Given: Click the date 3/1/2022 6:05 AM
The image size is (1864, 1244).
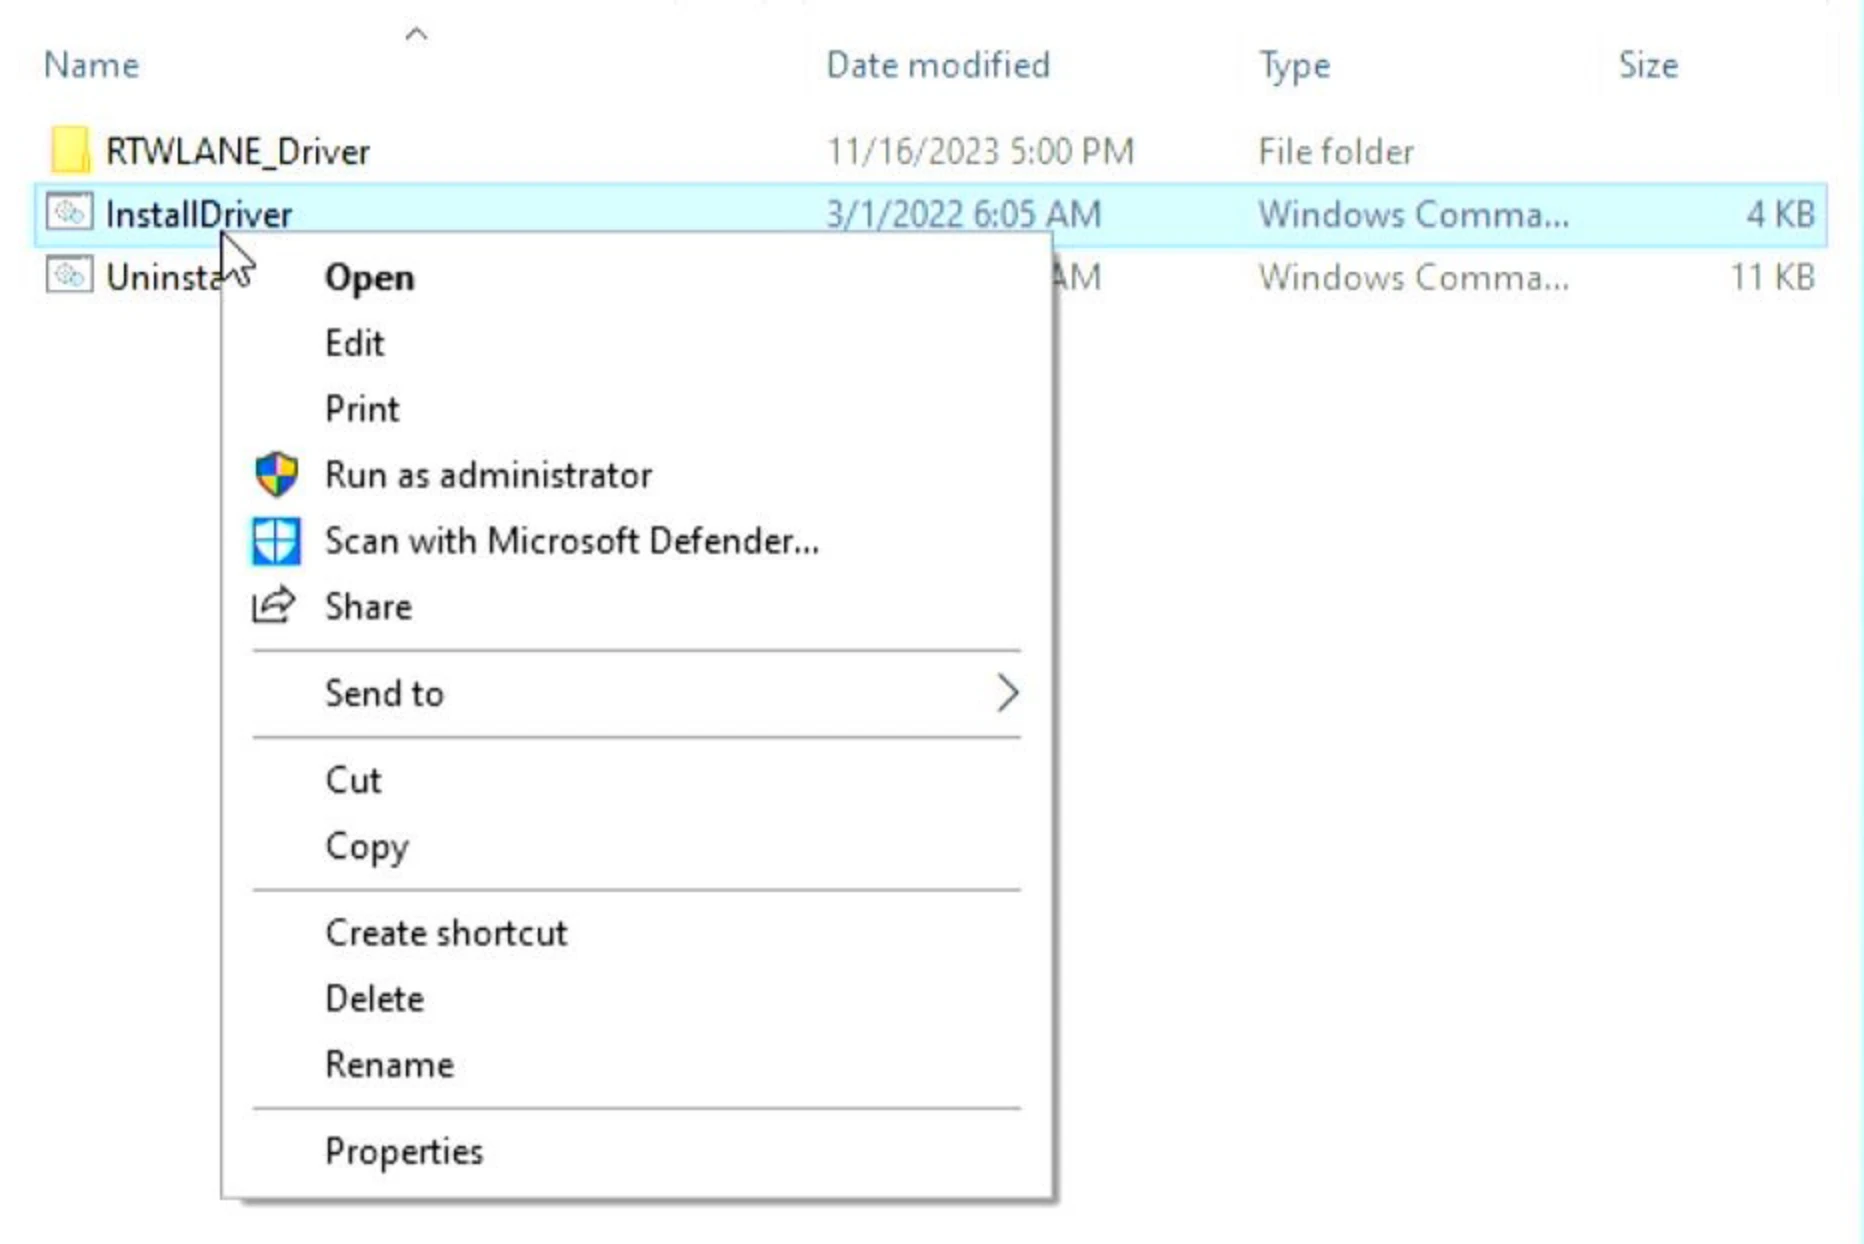Looking at the screenshot, I should [x=963, y=215].
